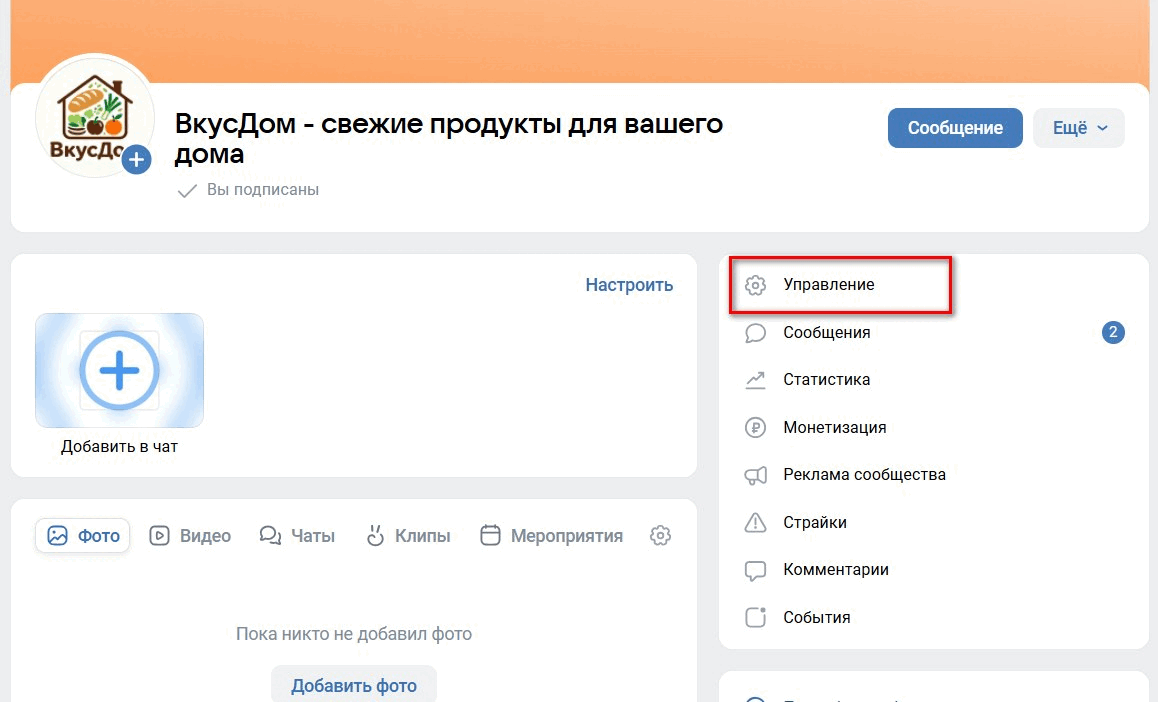1158x702 pixels.
Task: Select the Мероприятия tab
Action: pyautogui.click(x=551, y=536)
